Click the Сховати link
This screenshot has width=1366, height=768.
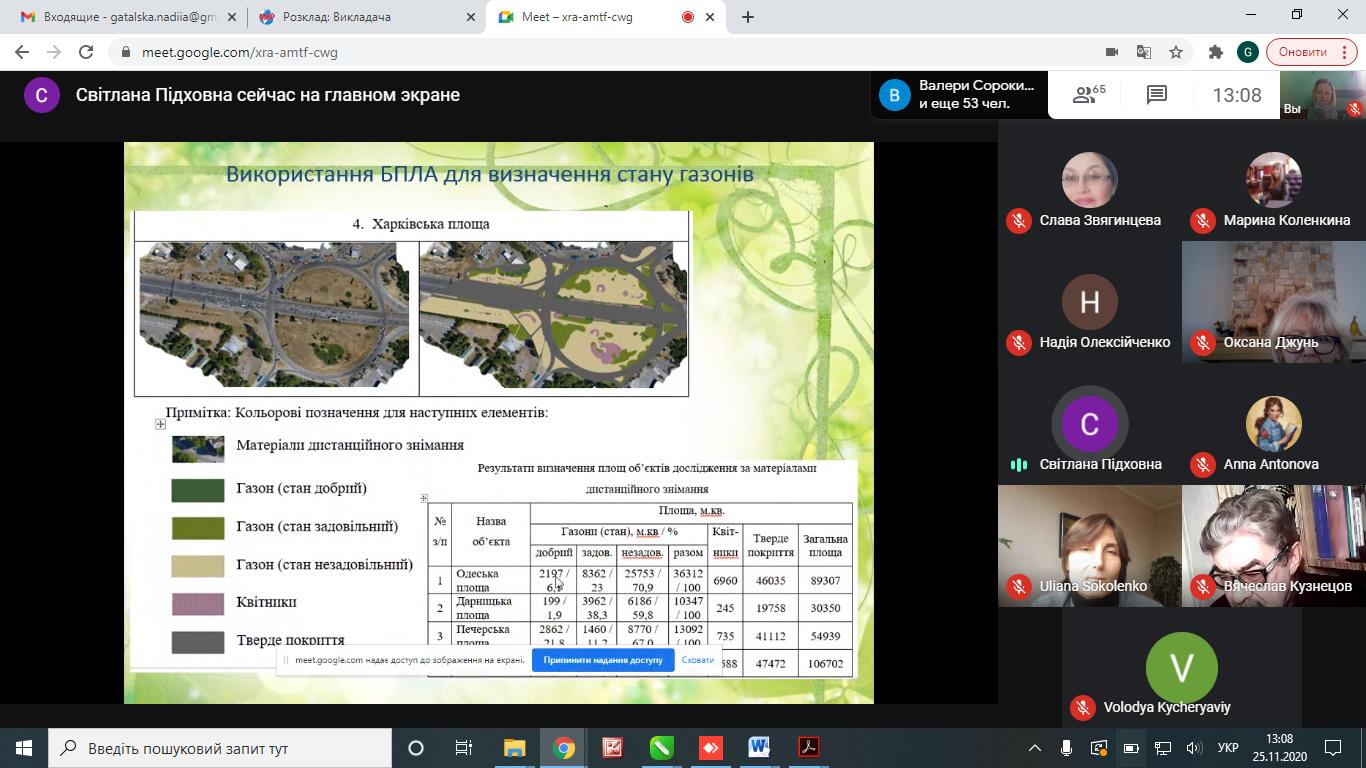697,660
